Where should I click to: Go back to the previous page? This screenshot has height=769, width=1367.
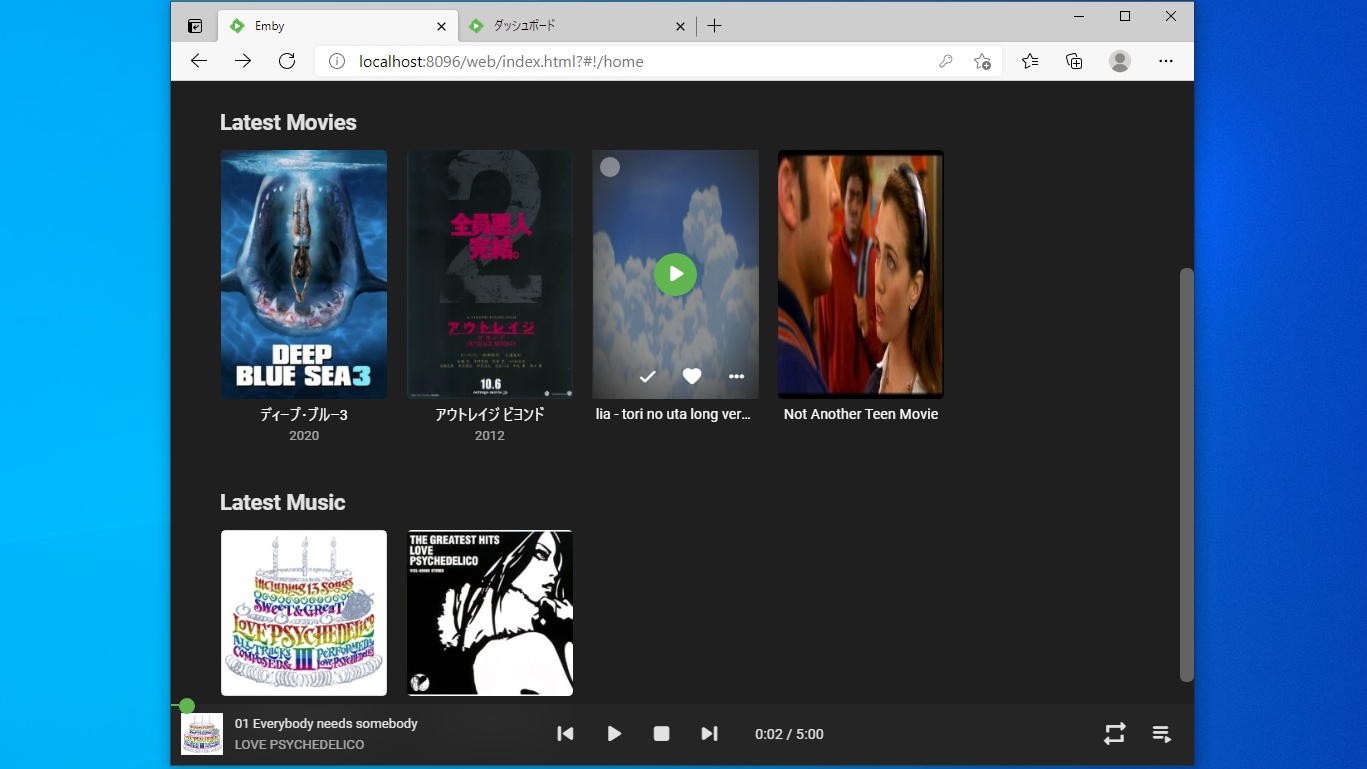199,61
